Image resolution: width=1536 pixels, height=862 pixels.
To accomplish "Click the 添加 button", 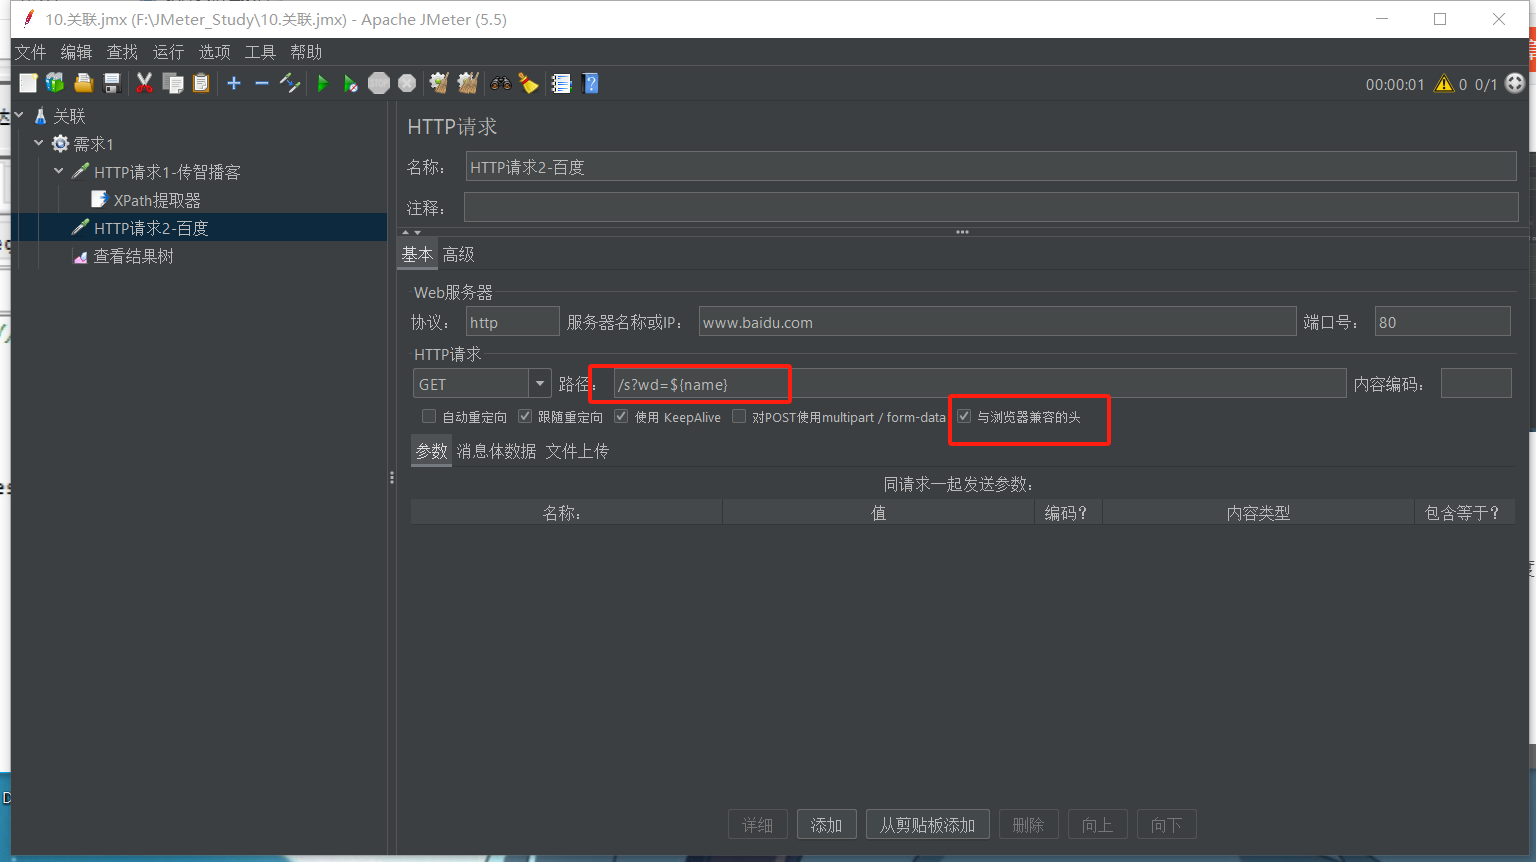I will [x=826, y=825].
